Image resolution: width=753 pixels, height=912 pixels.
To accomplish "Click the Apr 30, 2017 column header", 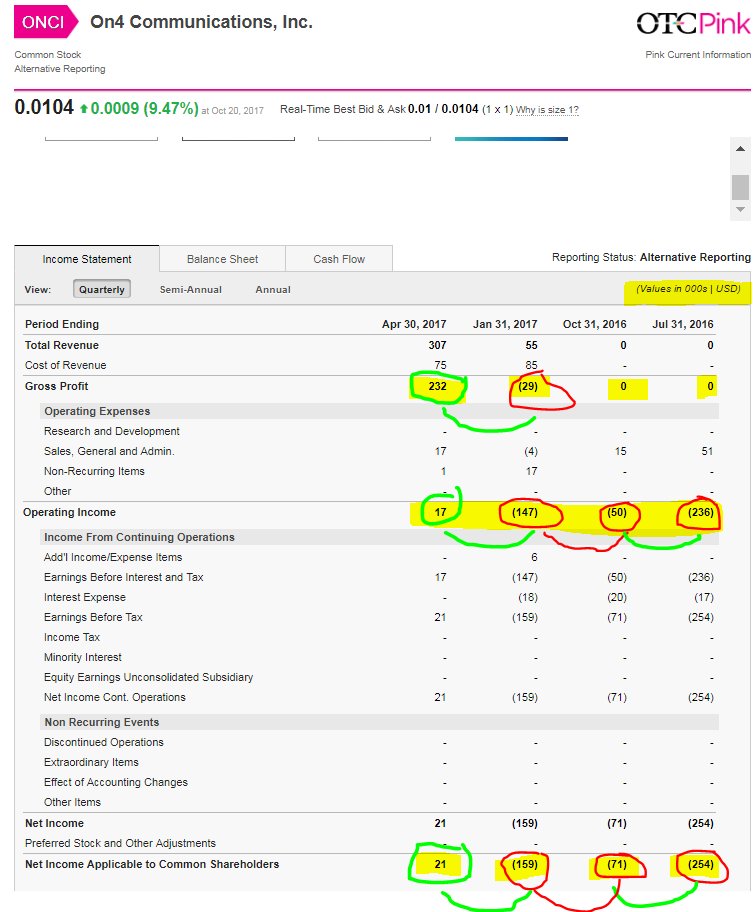I will (414, 324).
